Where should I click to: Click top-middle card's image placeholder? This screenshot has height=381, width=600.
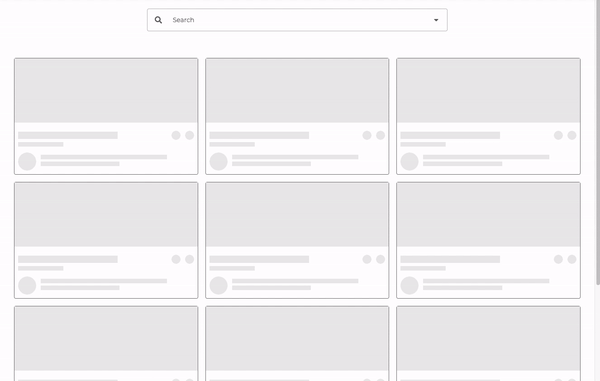(297, 91)
